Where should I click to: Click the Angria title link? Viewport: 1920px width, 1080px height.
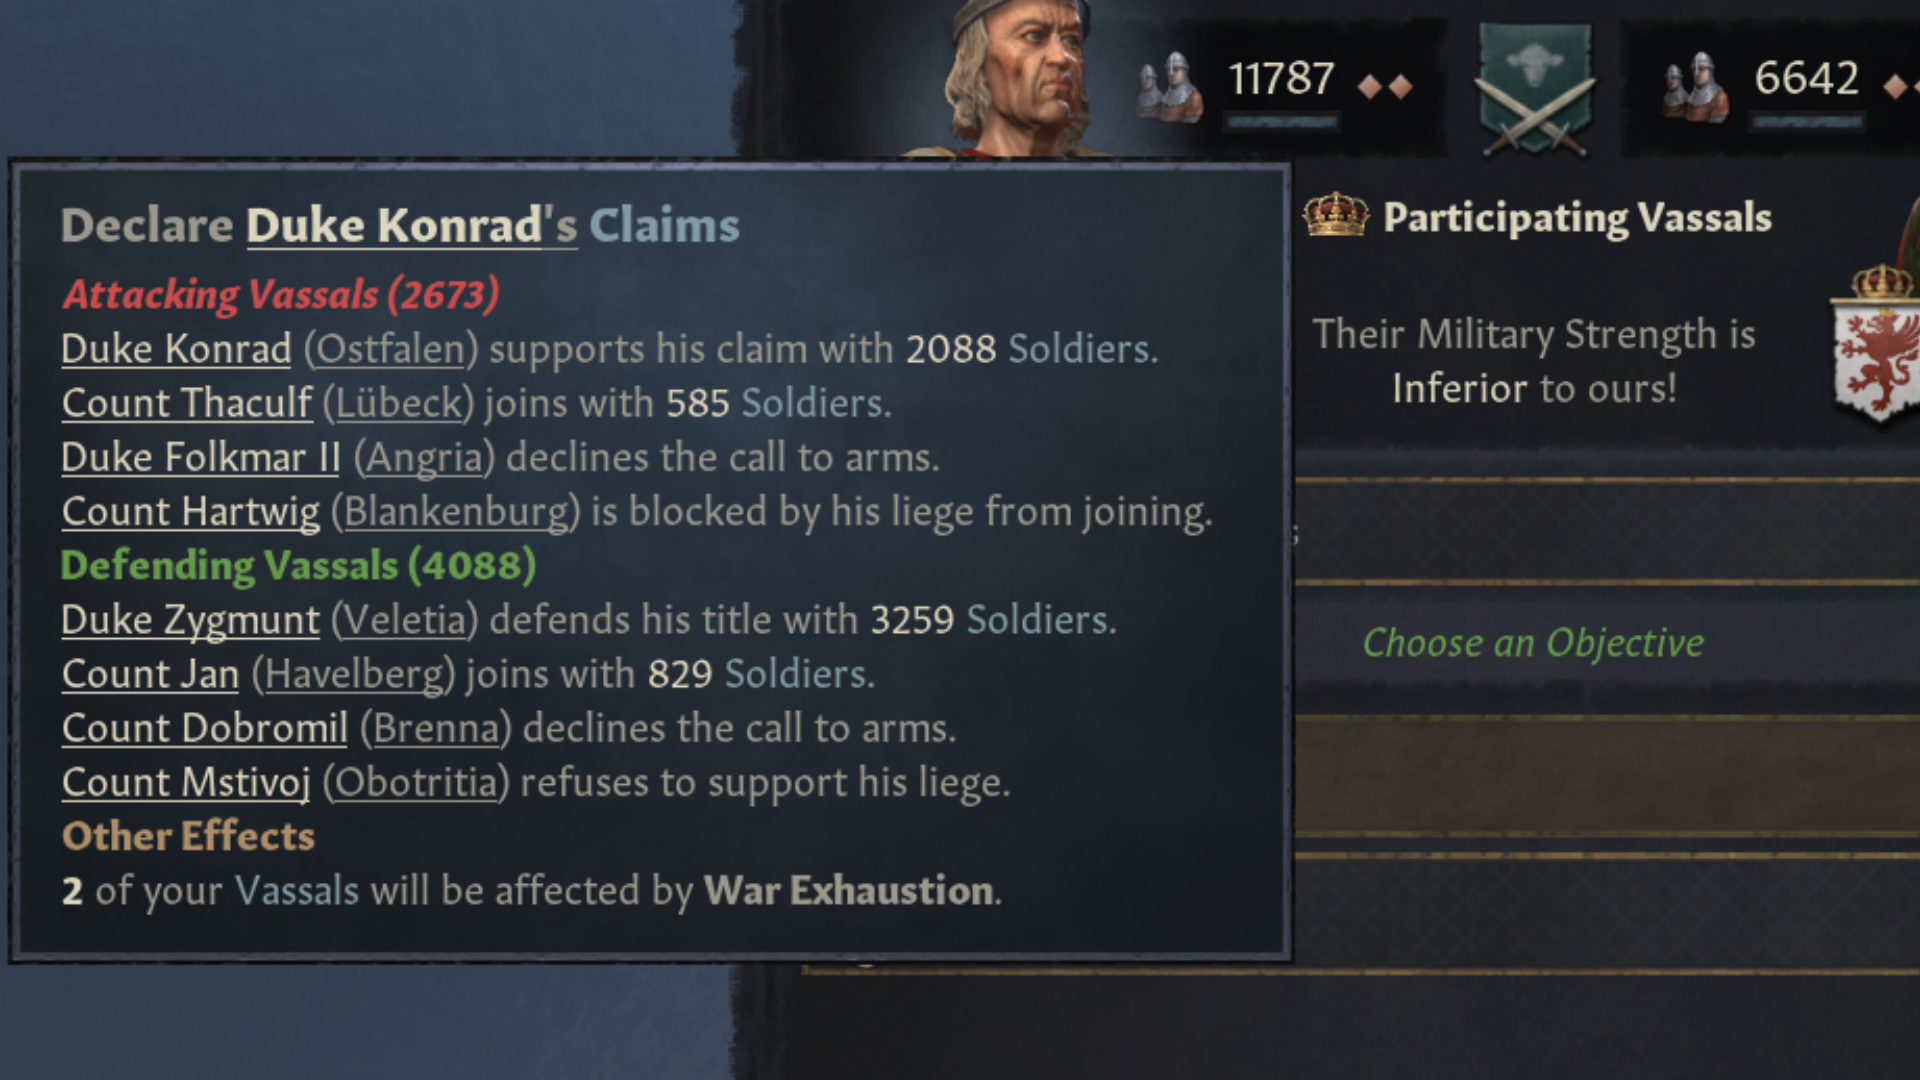pos(424,457)
